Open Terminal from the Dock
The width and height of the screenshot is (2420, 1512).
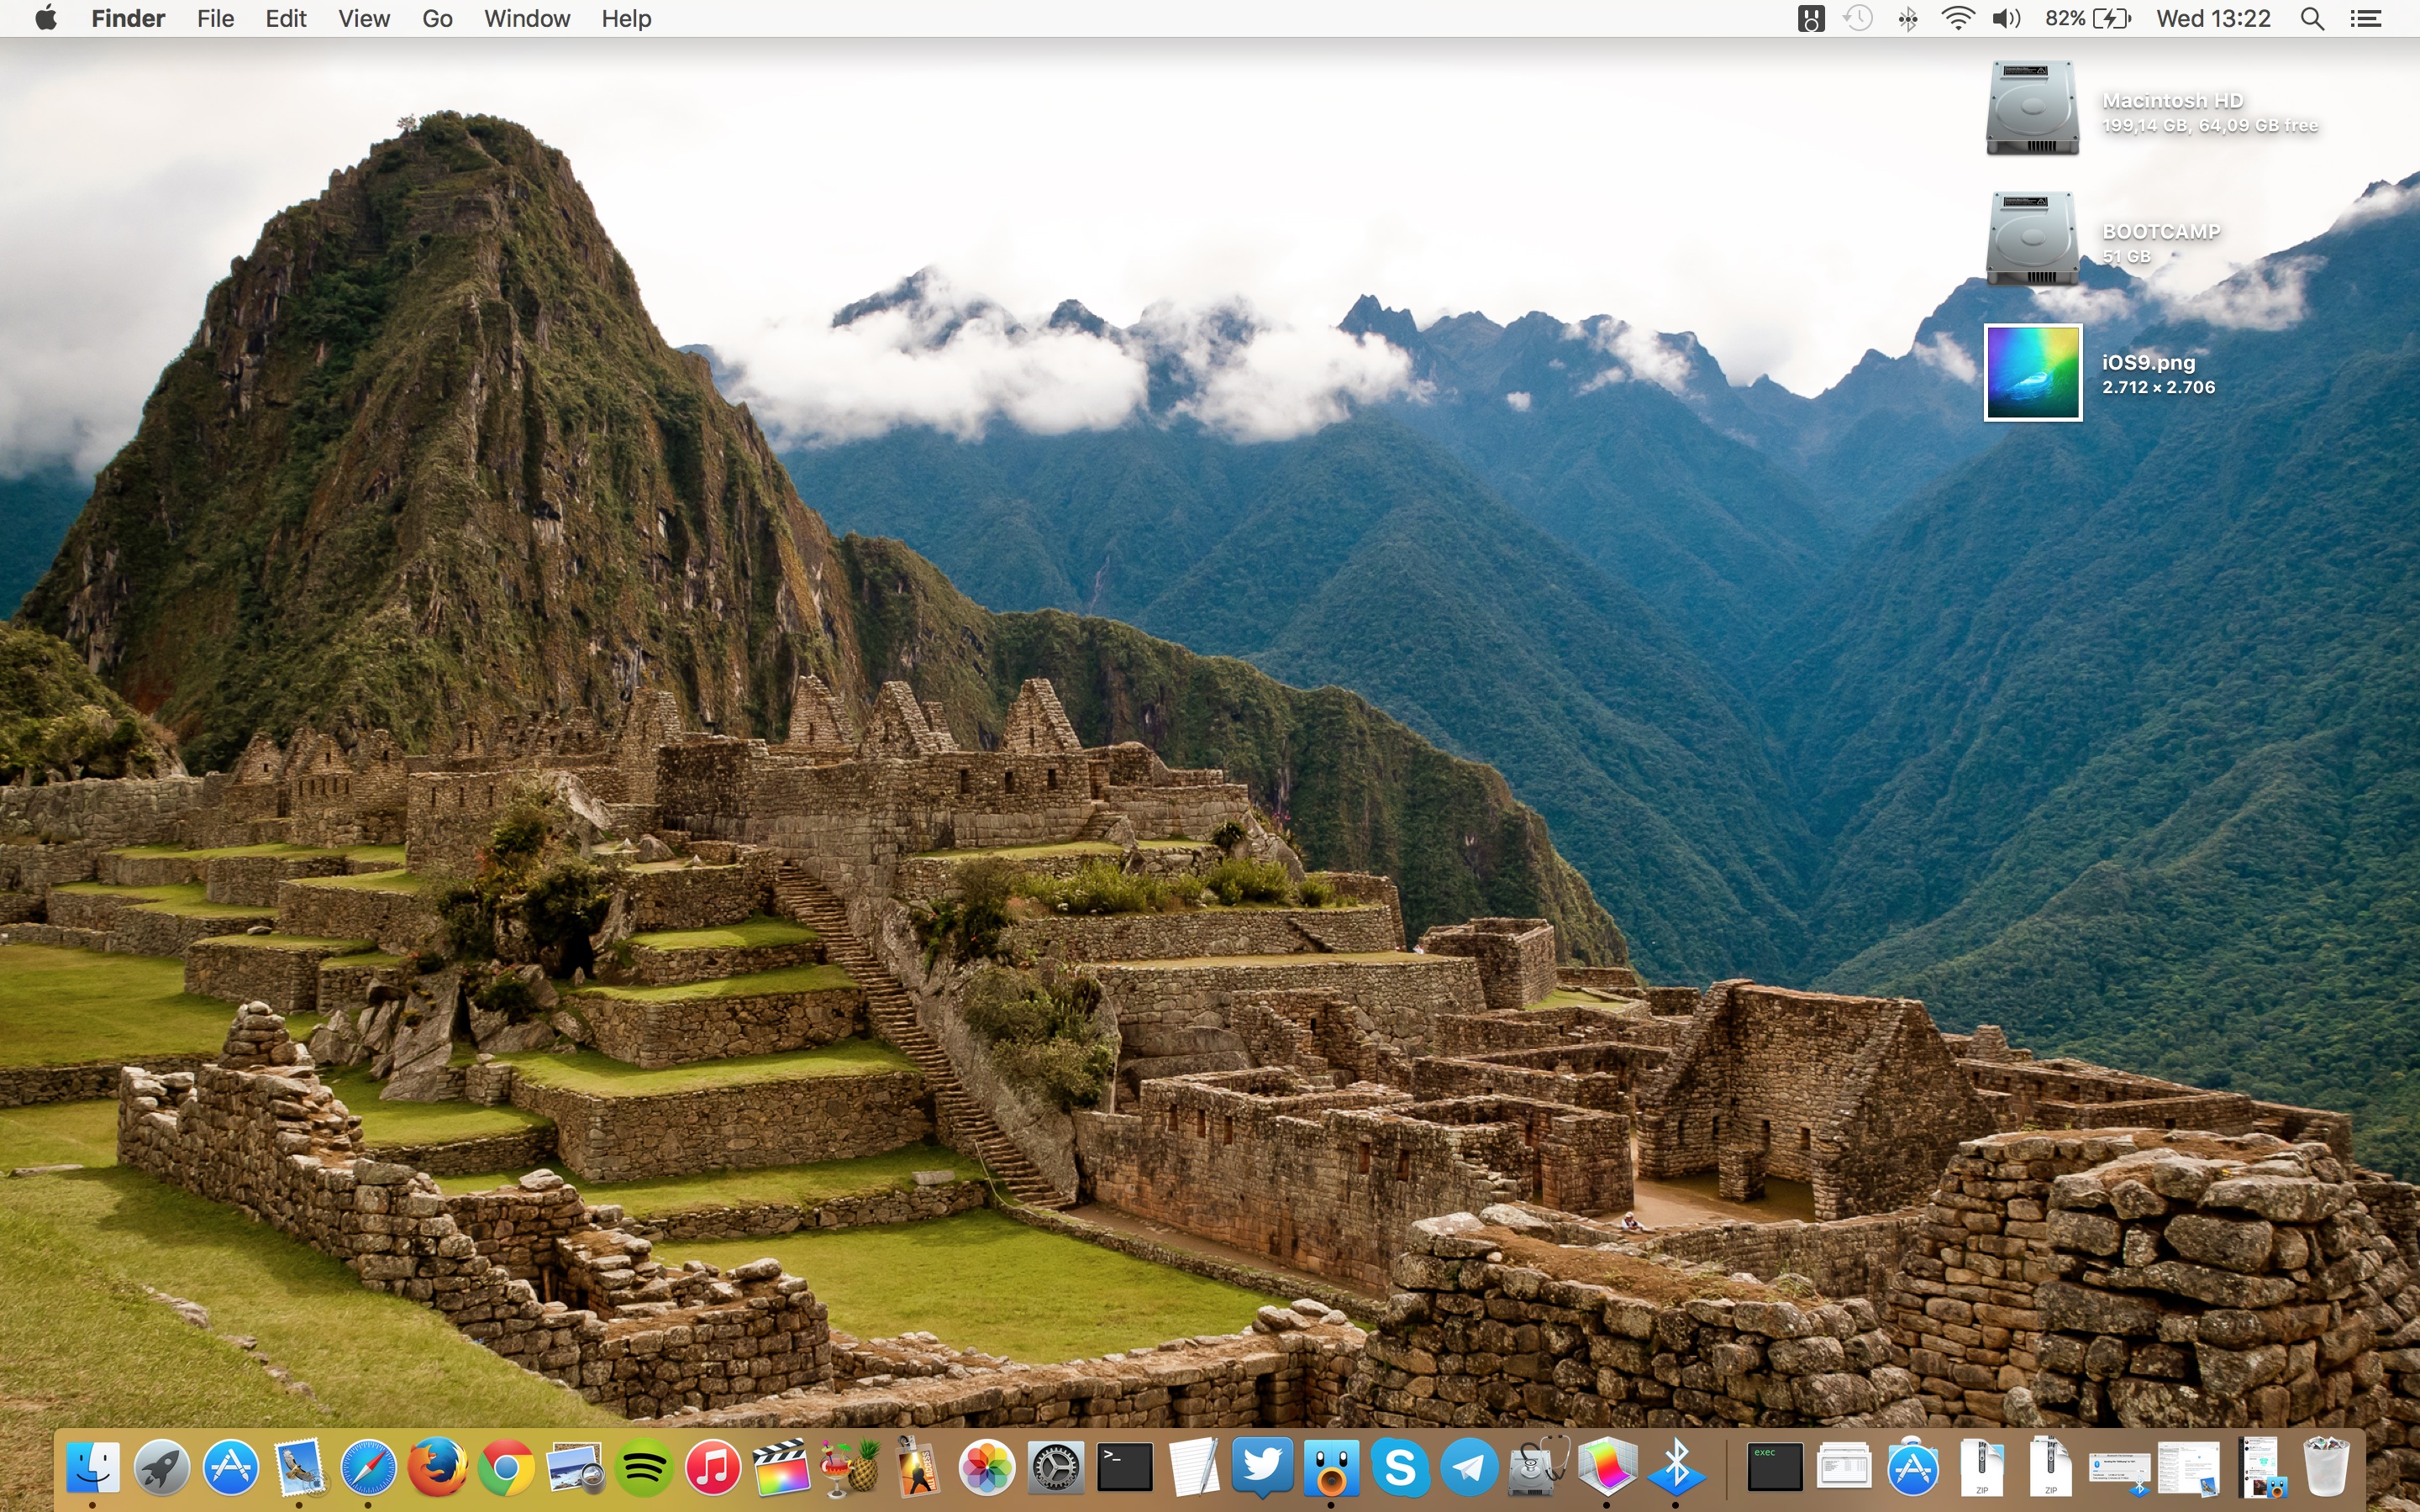tap(1125, 1467)
